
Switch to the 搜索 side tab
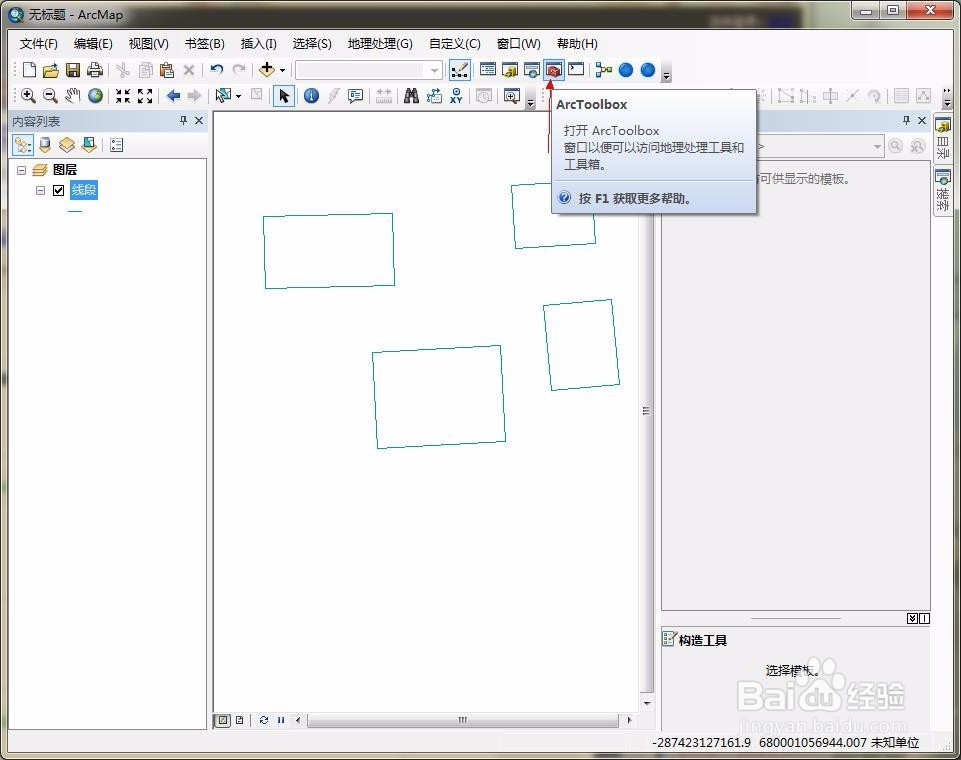943,191
